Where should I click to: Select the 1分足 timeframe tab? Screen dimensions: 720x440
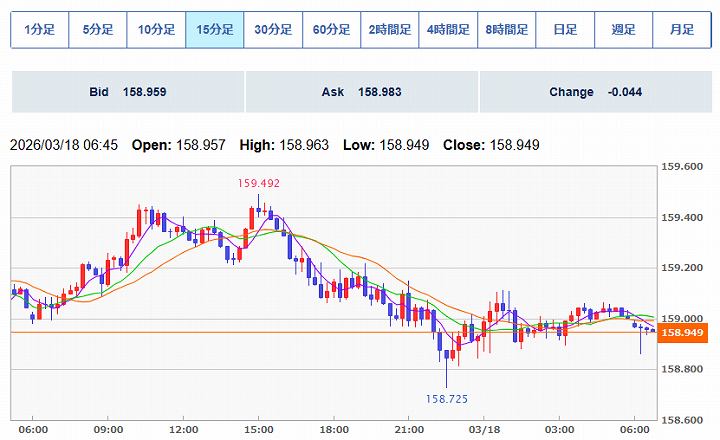coord(40,30)
